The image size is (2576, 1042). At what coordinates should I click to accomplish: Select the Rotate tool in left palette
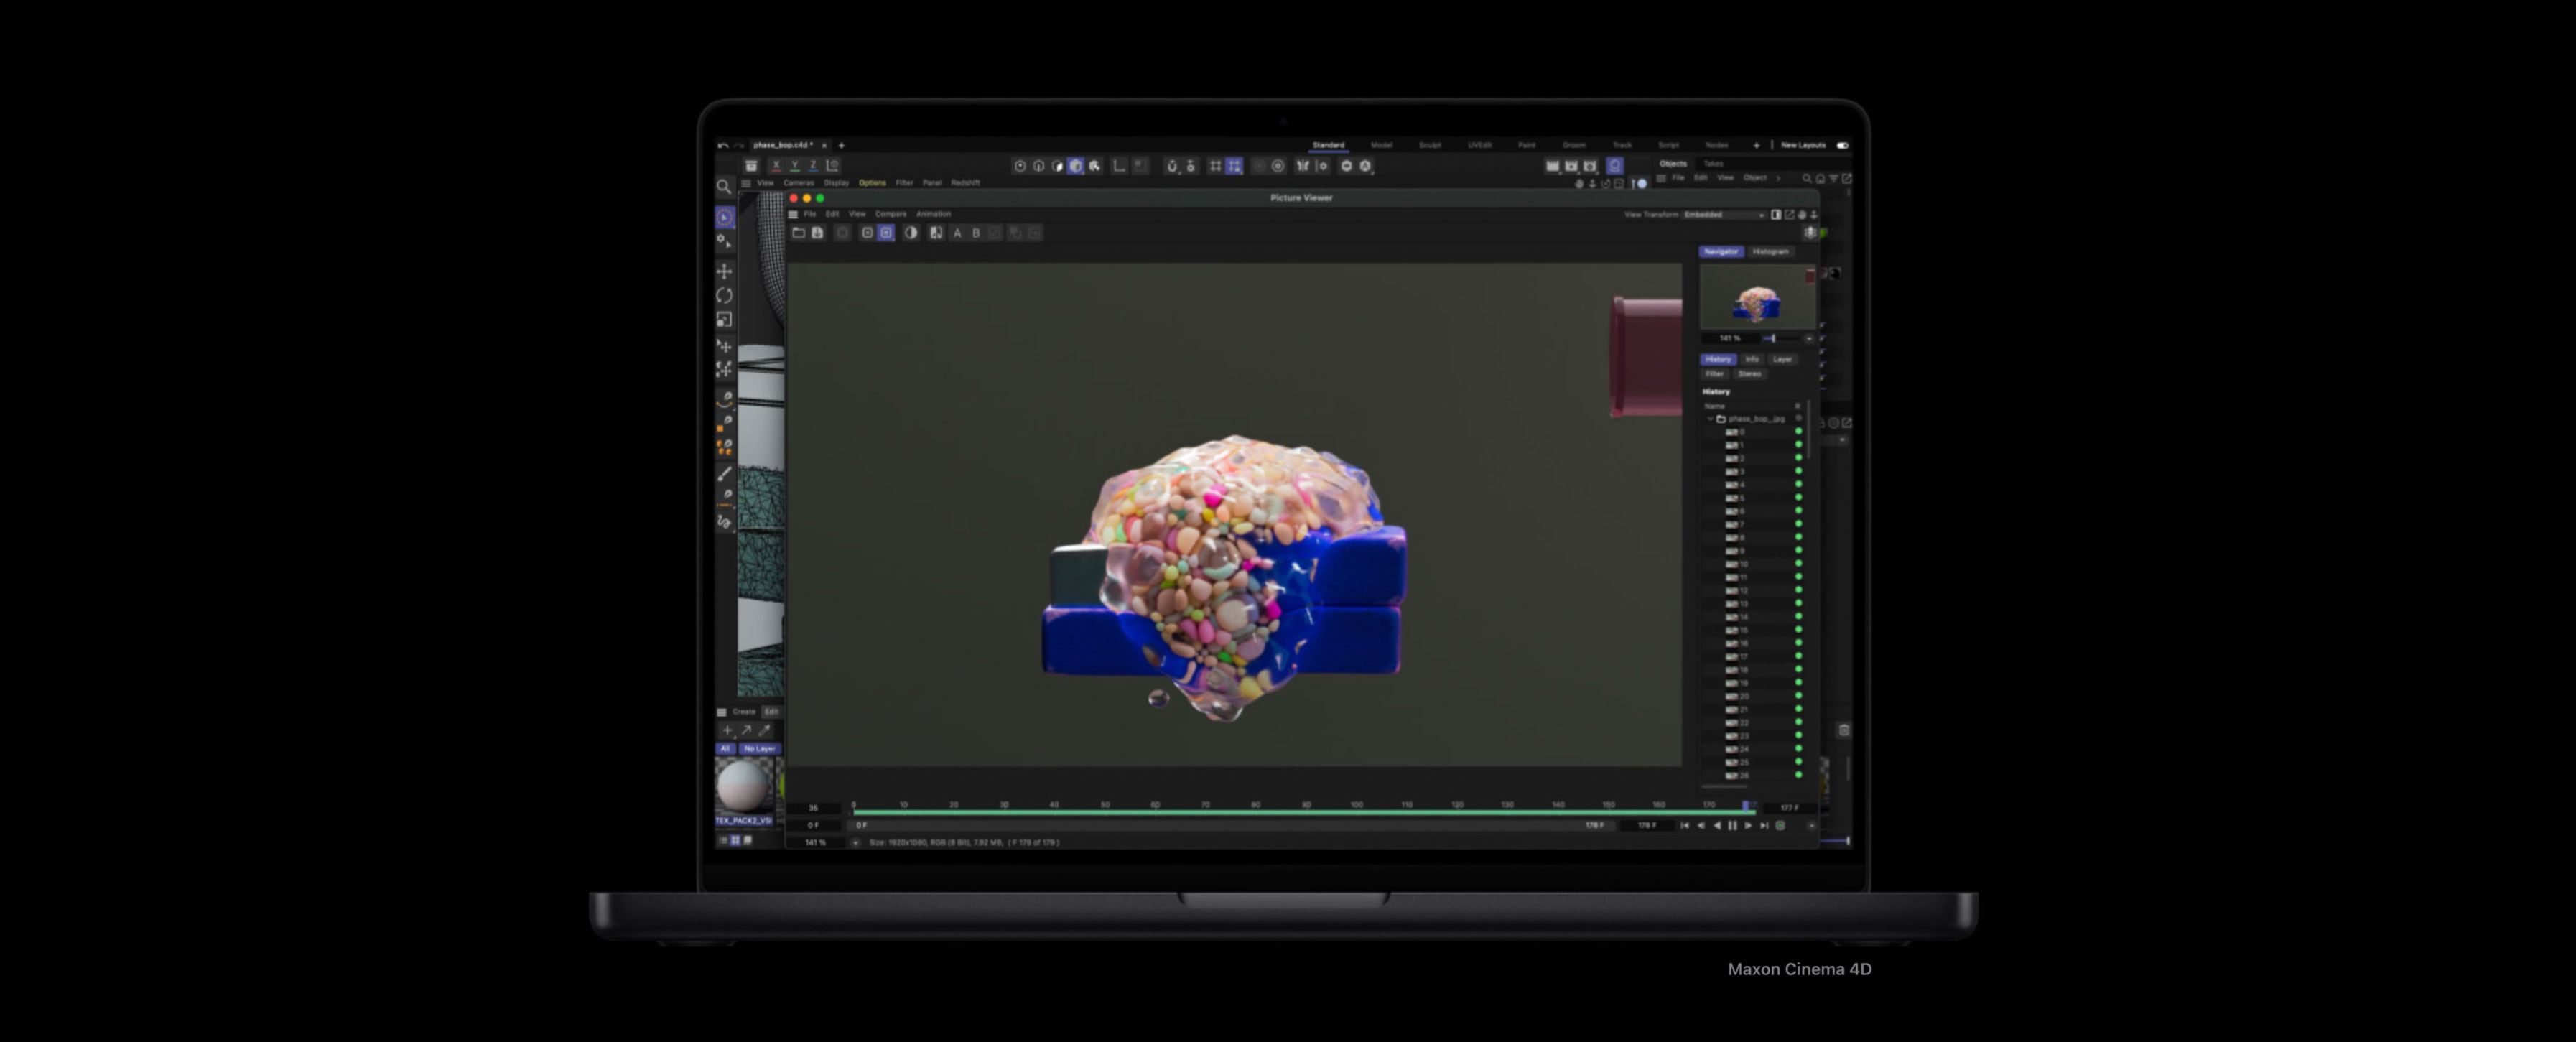point(725,296)
